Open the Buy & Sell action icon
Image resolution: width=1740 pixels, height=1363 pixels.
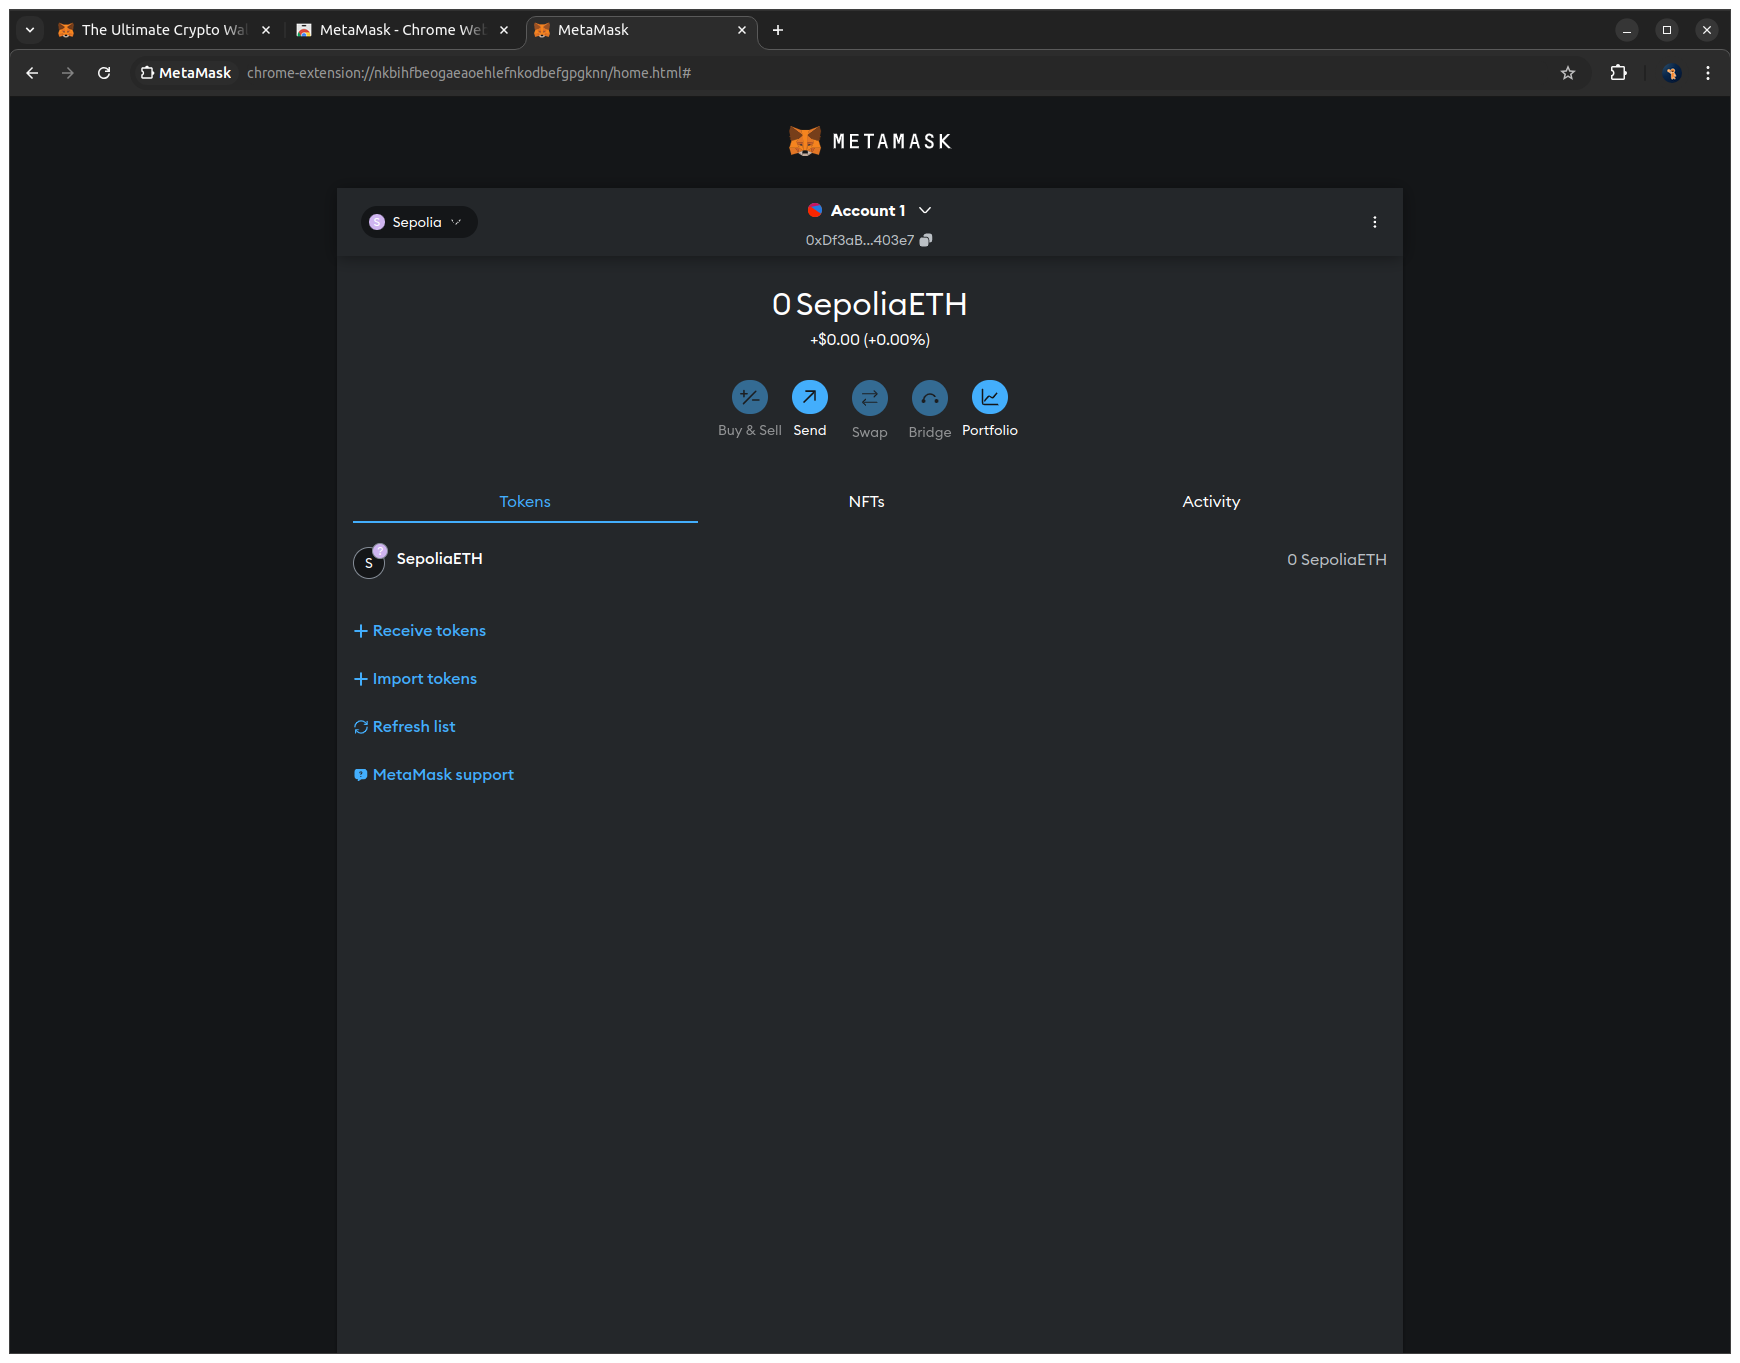[750, 397]
